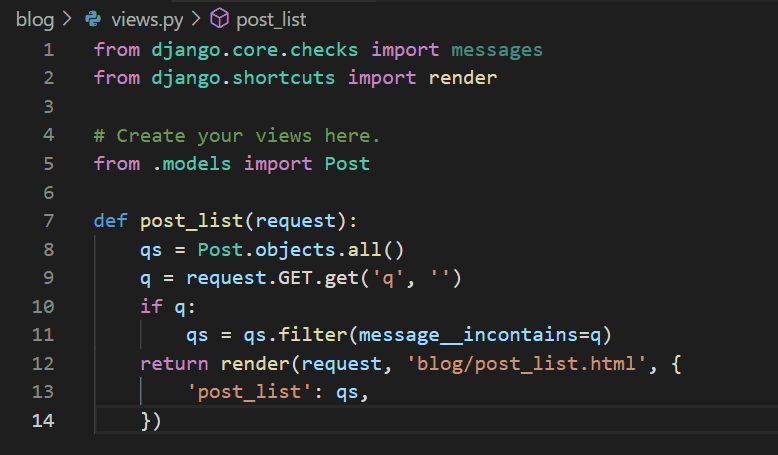Click line number 14 in gutter
Image resolution: width=778 pixels, height=455 pixels.
(43, 421)
